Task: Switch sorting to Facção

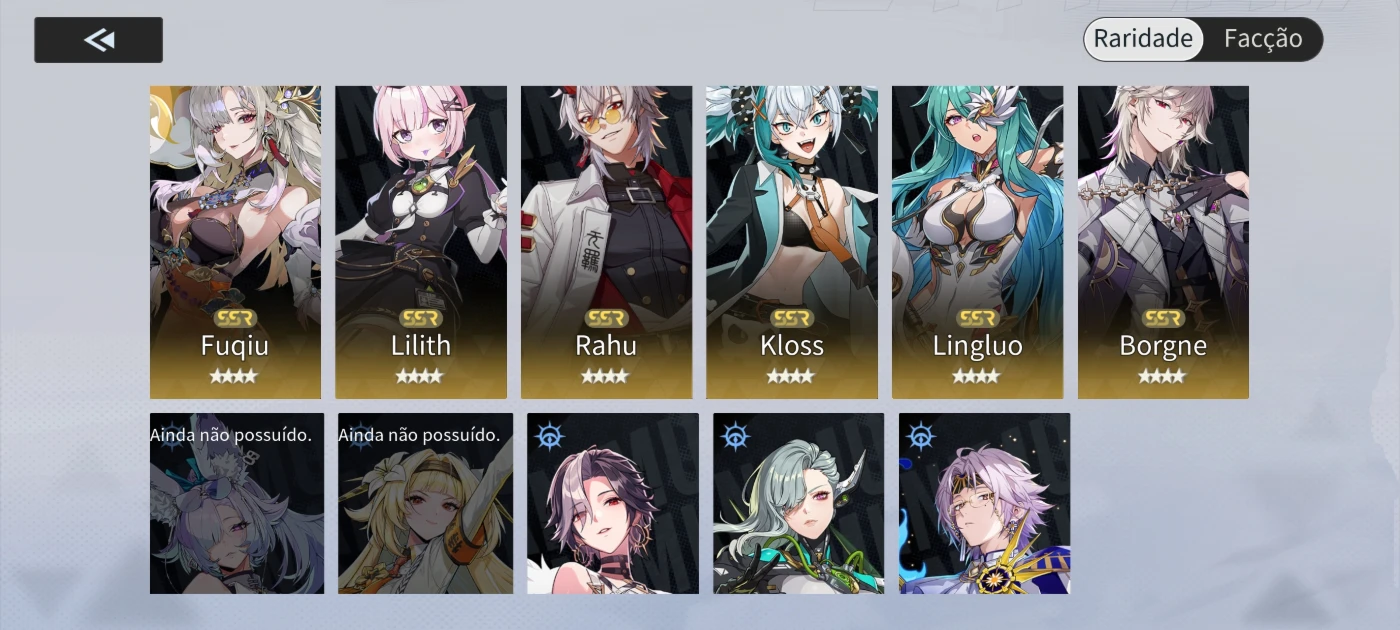Action: pos(1263,39)
